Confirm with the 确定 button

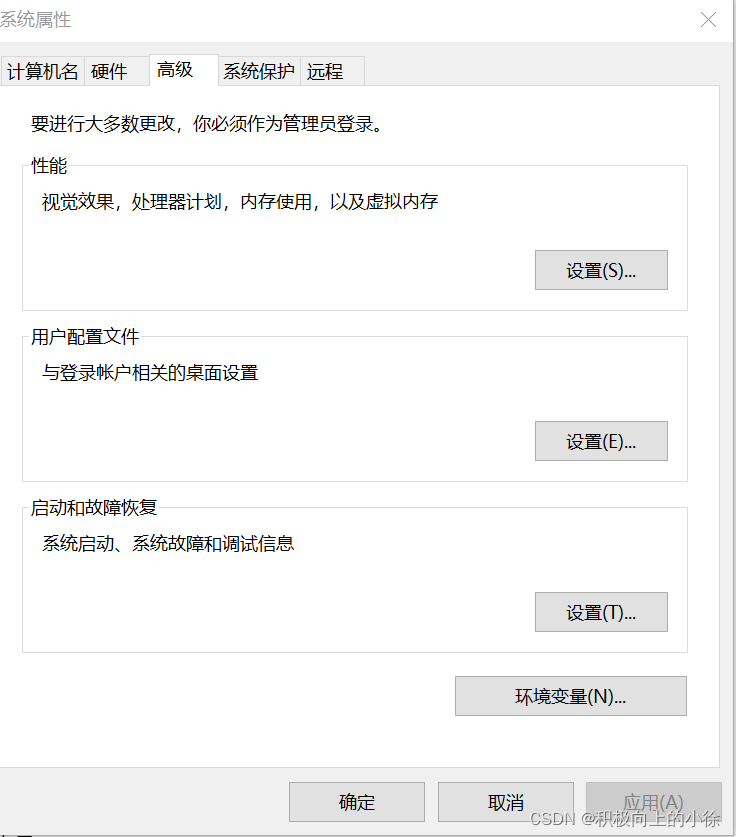click(x=357, y=802)
